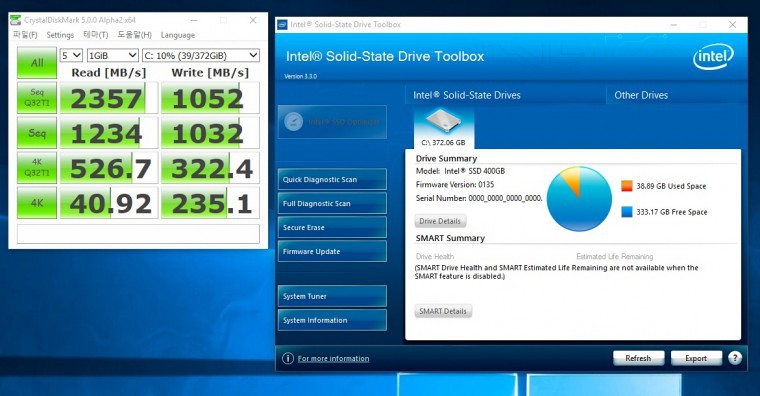Open the test count dropdown showing 5
Screen dimensions: 760x396
71,55
